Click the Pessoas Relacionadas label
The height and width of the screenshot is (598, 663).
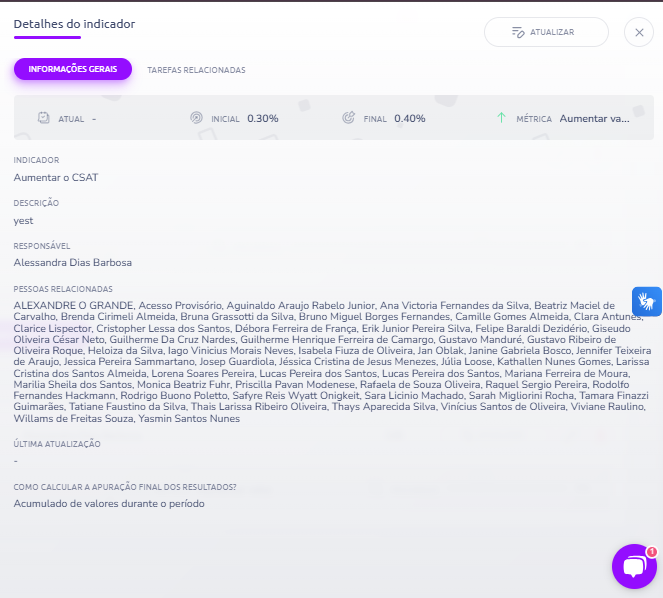click(x=63, y=289)
